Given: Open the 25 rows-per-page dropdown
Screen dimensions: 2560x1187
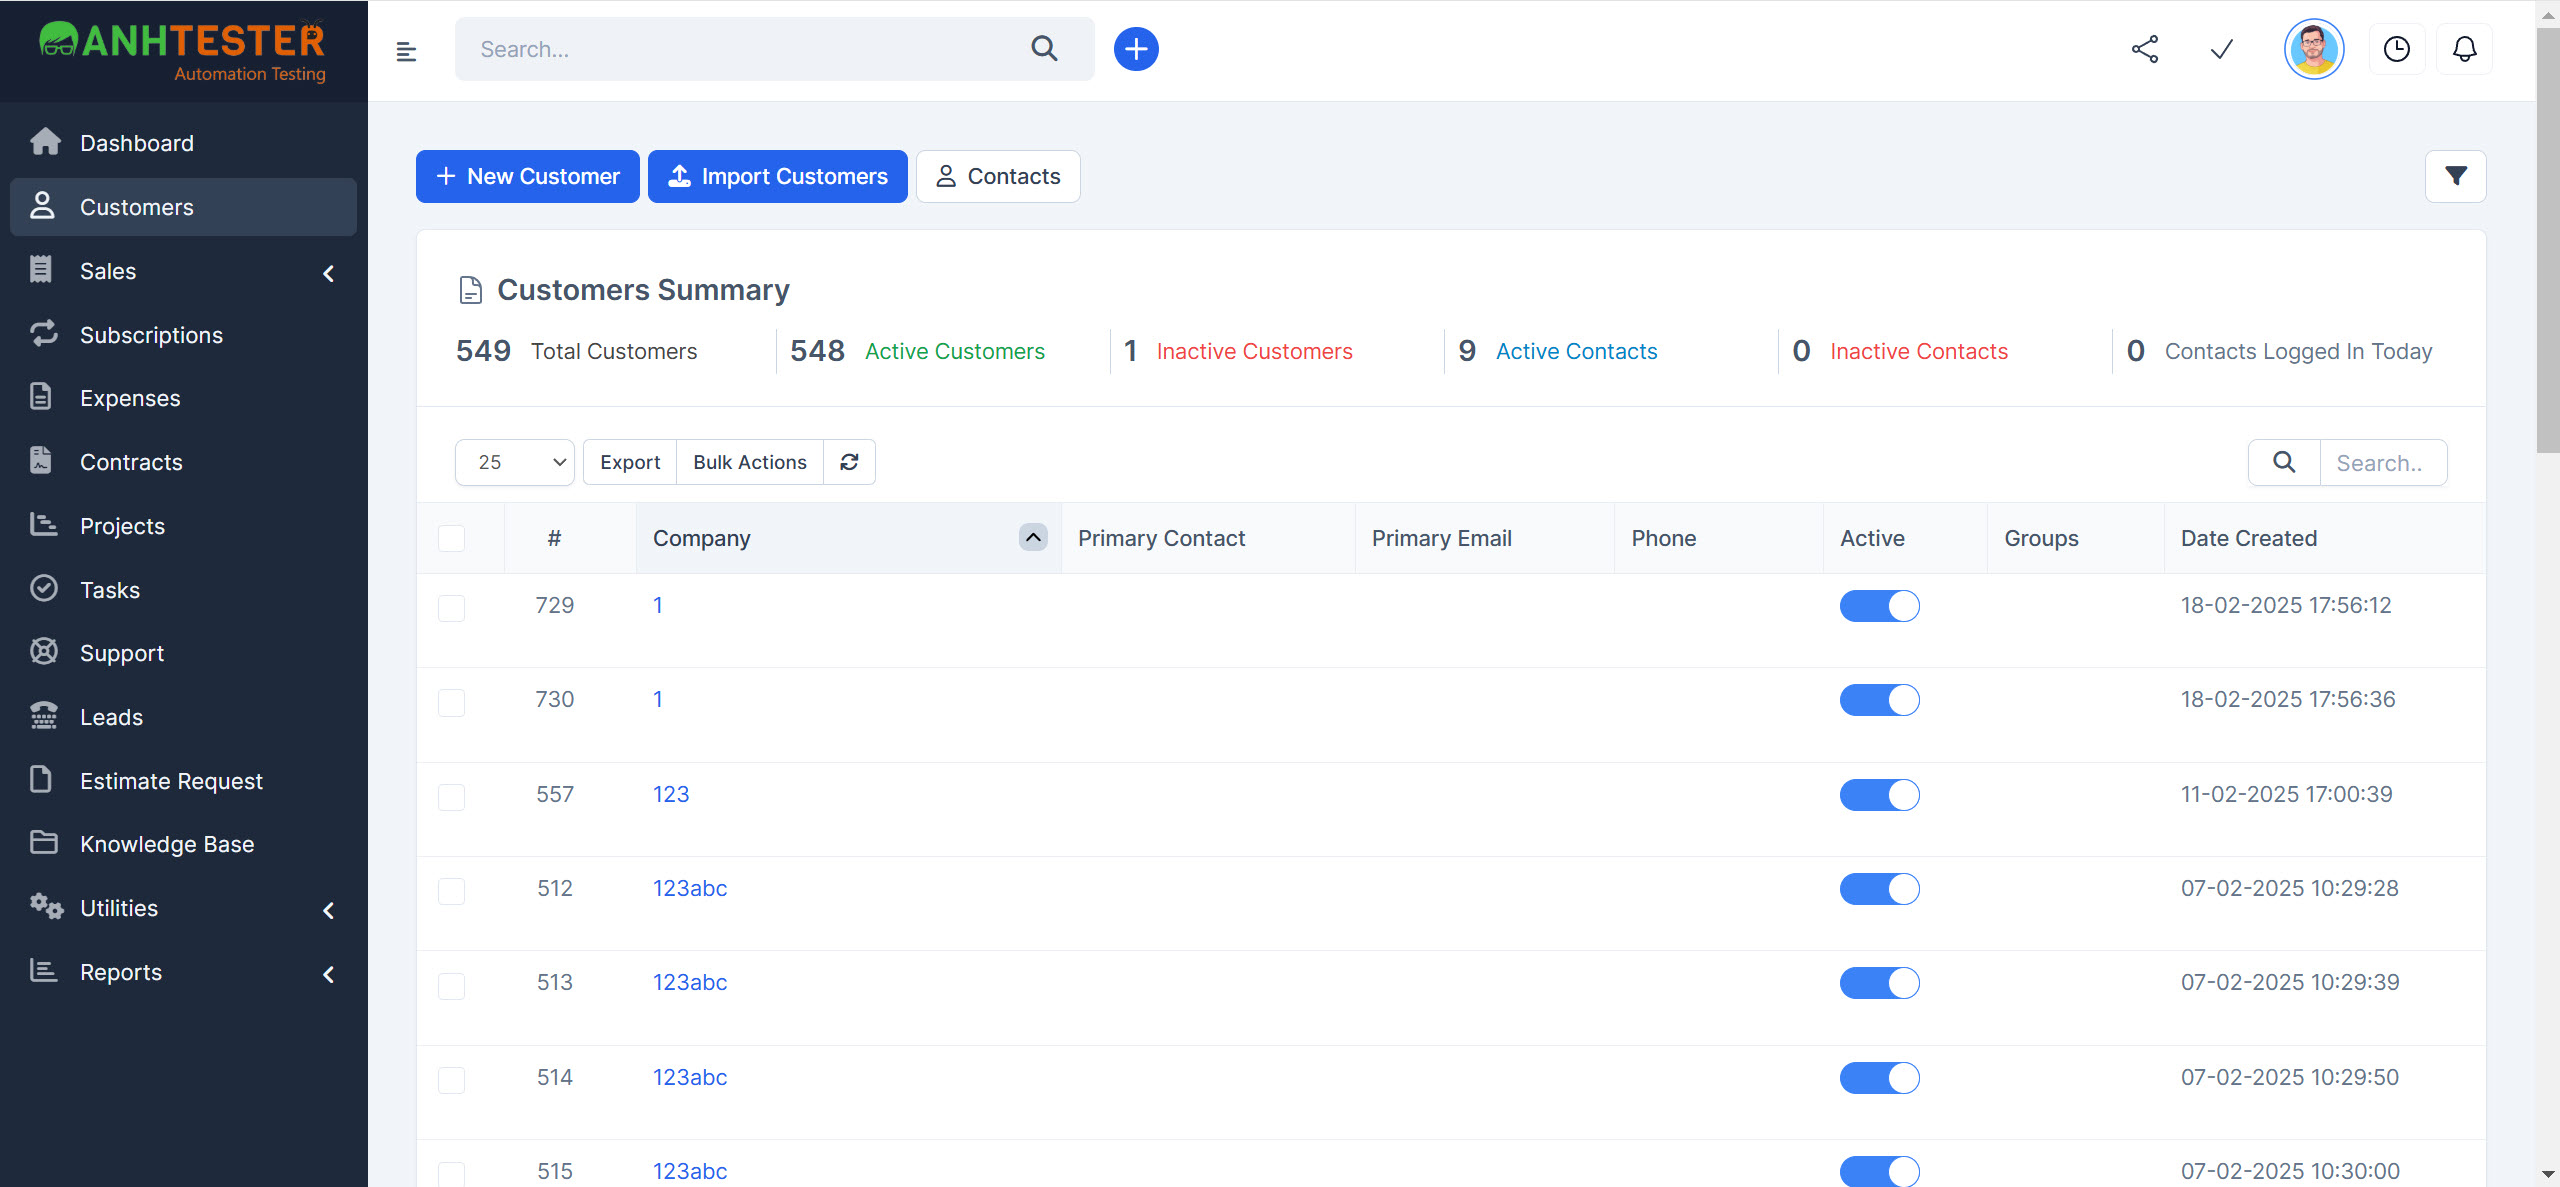Looking at the screenshot, I should 515,462.
